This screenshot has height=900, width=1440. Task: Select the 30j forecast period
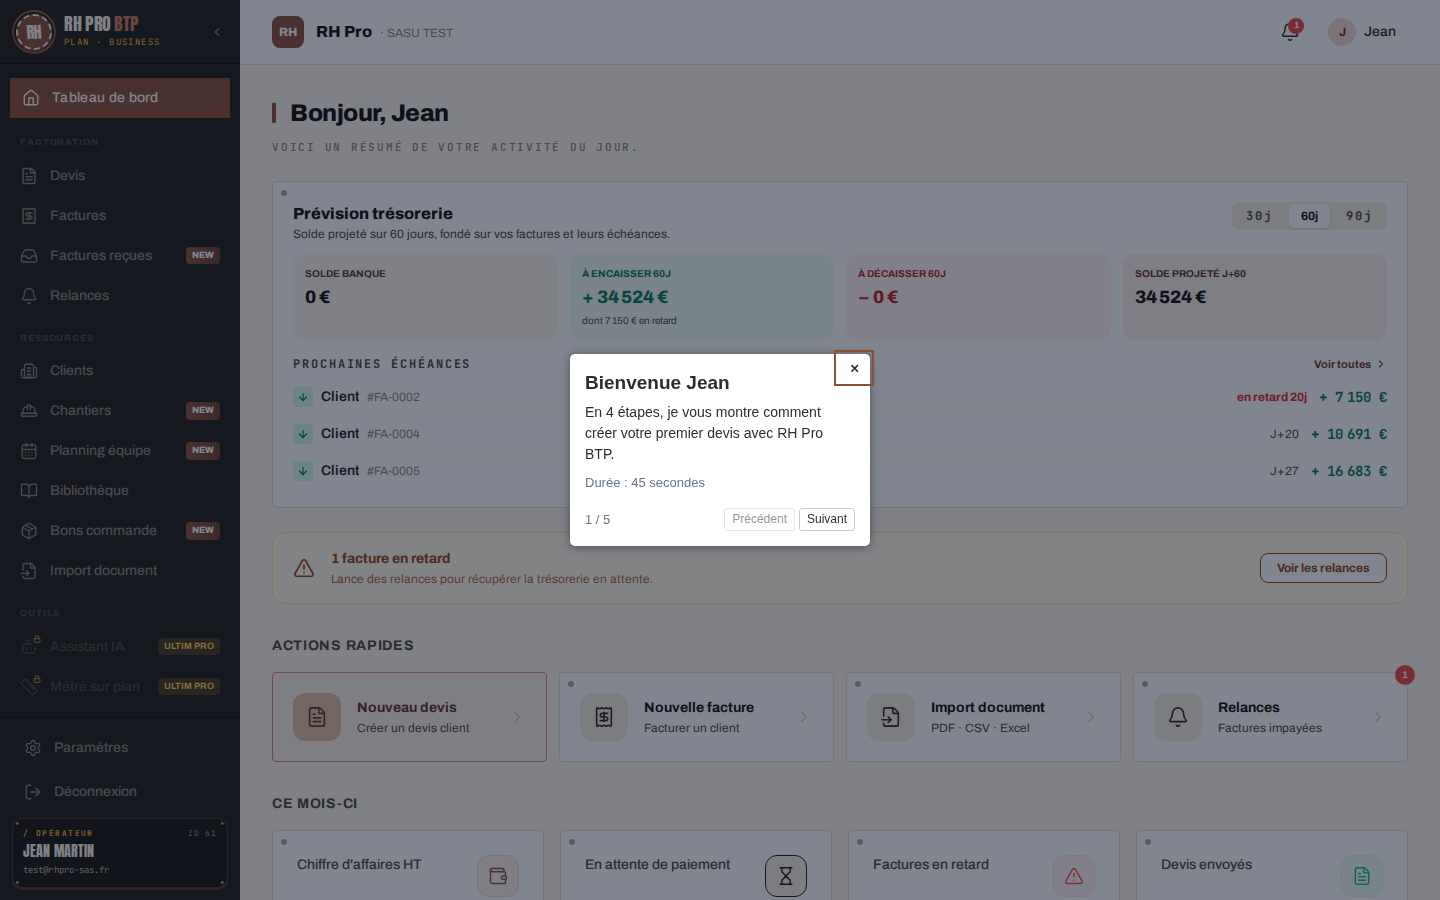tap(1259, 216)
